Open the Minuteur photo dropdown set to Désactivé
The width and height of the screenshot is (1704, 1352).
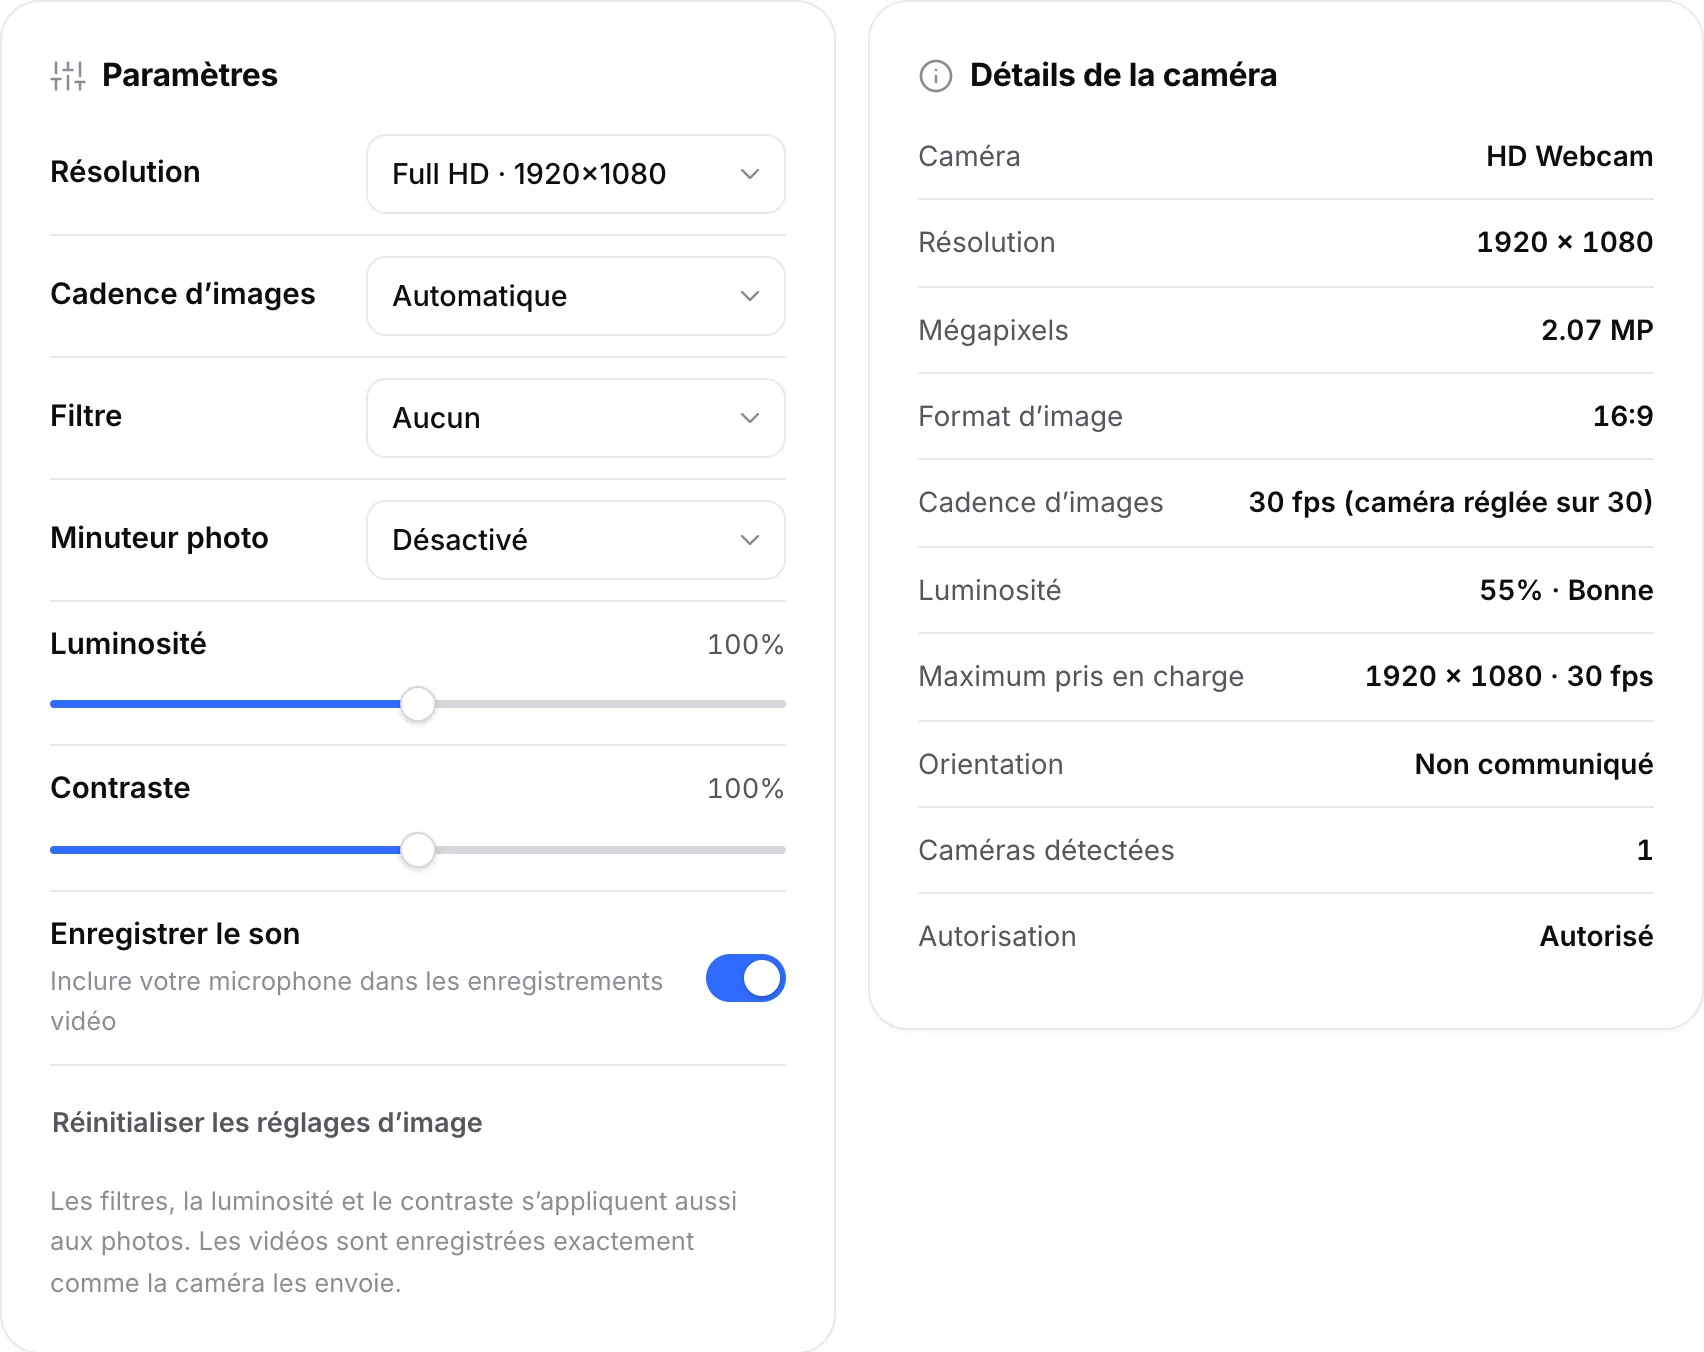click(x=576, y=540)
